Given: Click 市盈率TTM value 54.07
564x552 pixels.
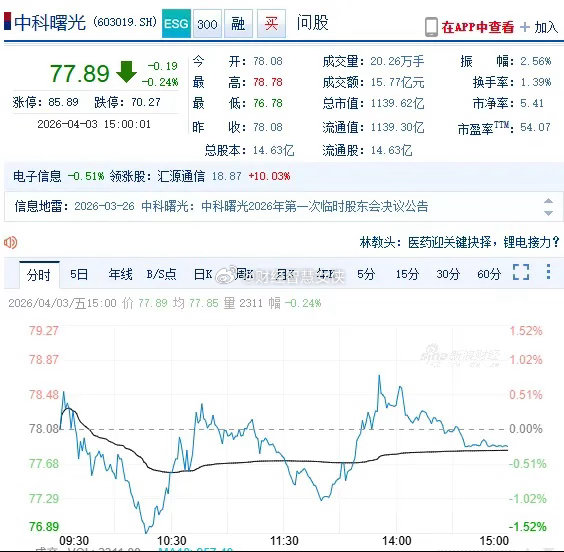Looking at the screenshot, I should pos(535,127).
